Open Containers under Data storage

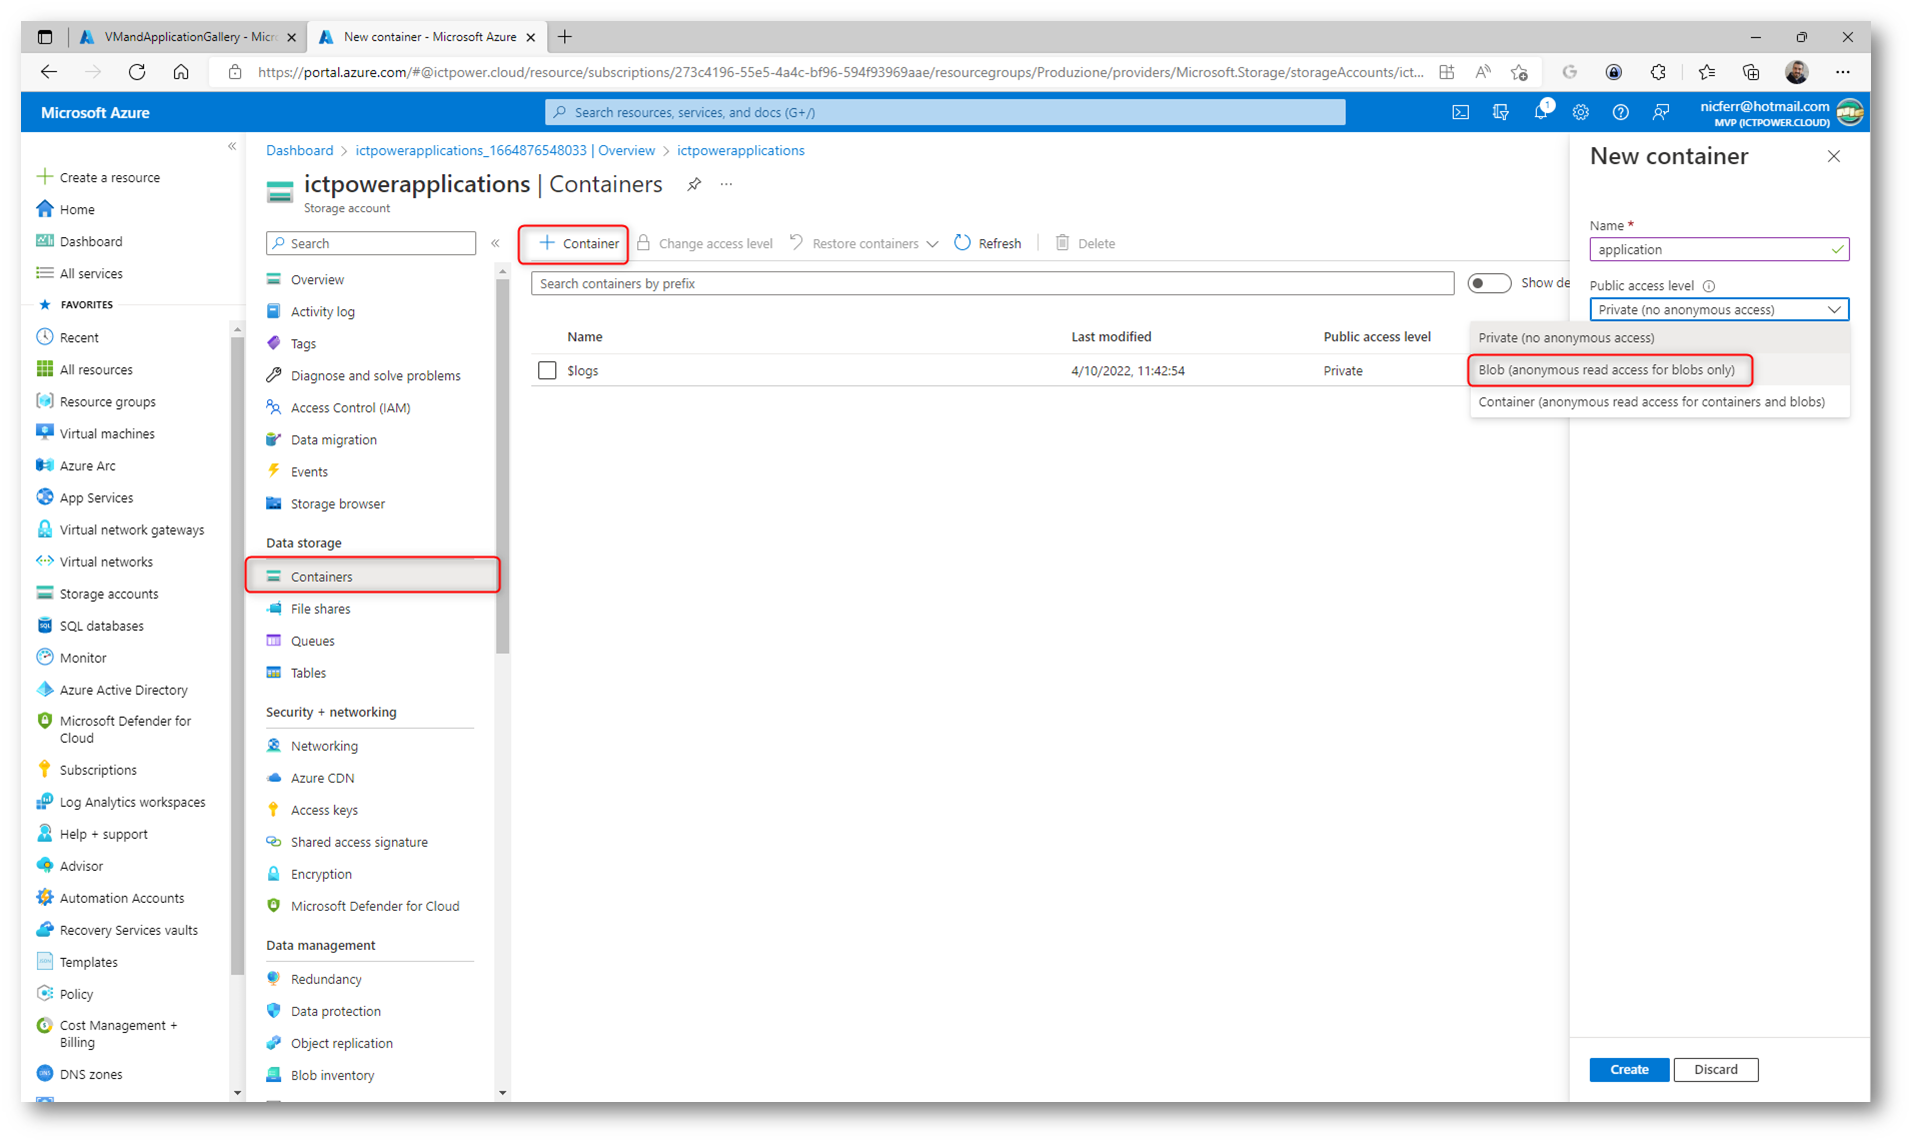372,577
